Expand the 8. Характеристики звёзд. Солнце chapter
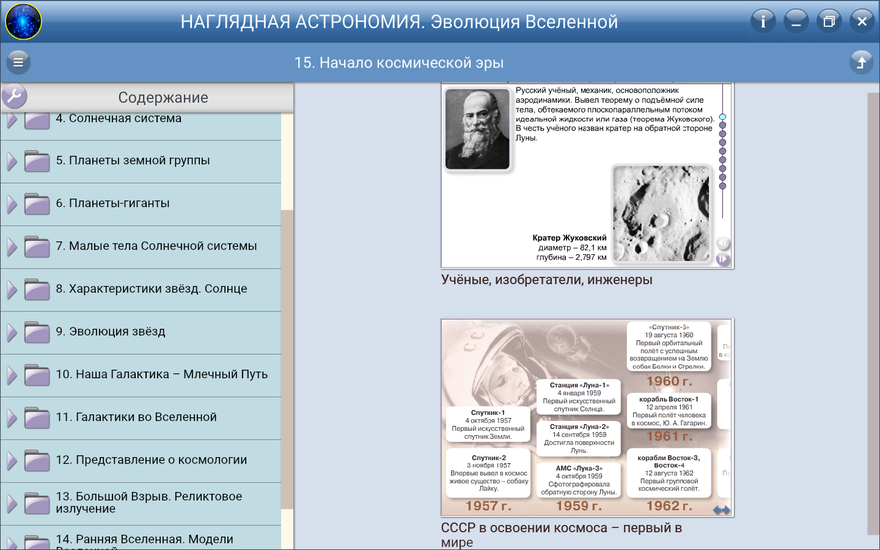 [12, 289]
